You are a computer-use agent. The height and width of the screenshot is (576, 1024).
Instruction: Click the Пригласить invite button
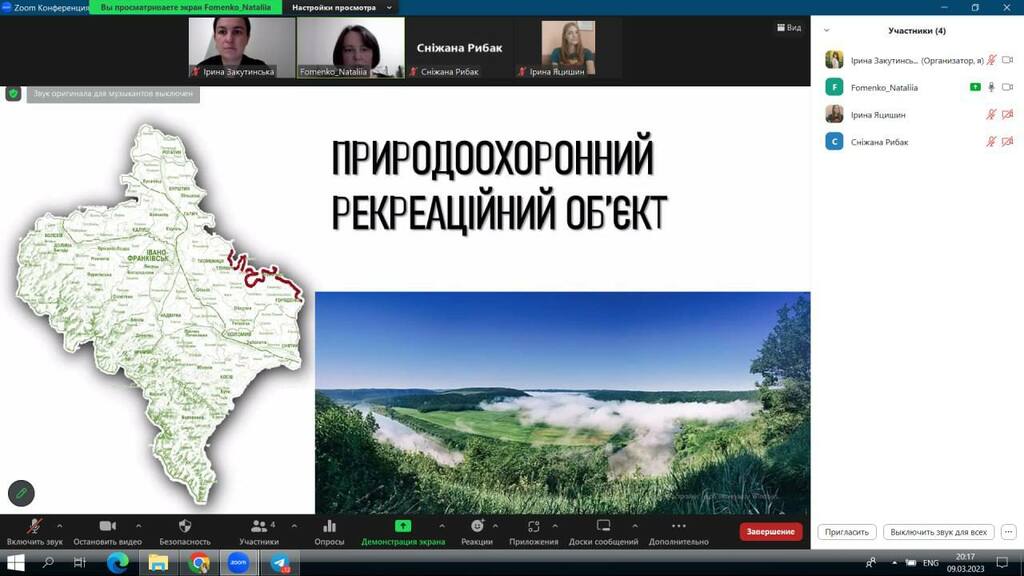coord(846,532)
